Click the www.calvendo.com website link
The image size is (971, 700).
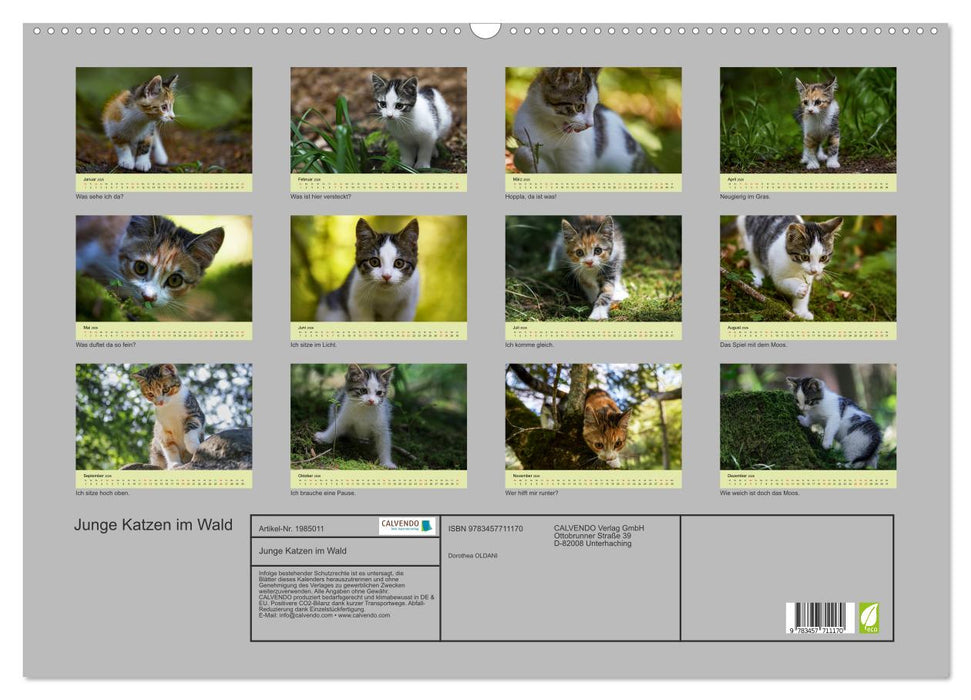(363, 615)
